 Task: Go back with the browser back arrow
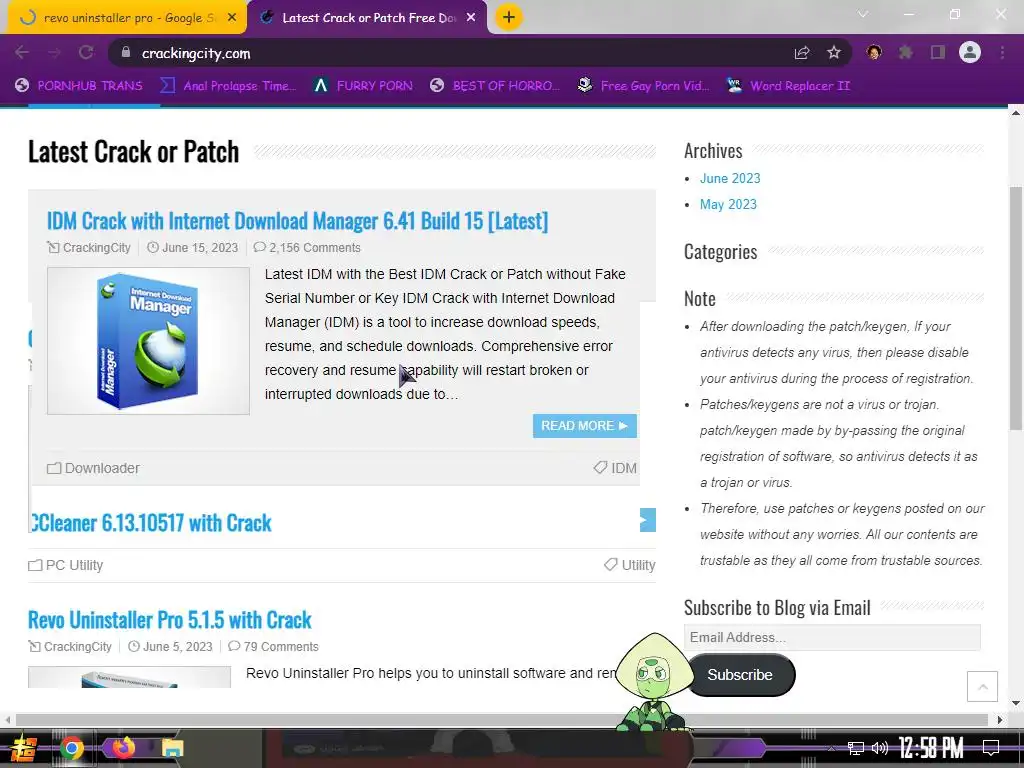click(22, 53)
